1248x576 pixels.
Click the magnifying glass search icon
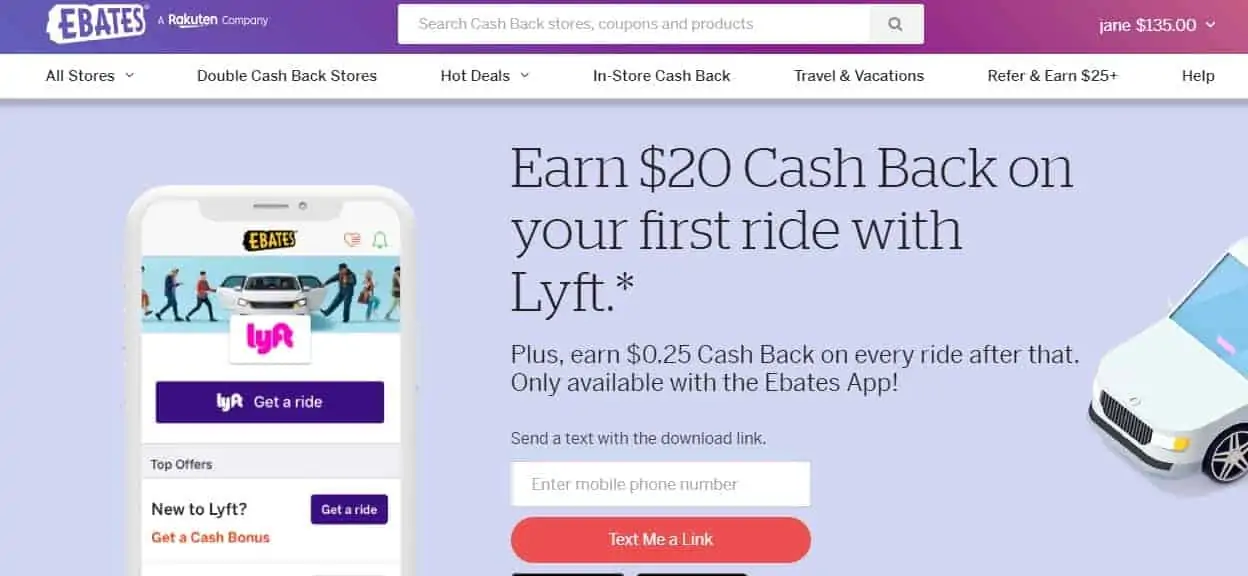click(896, 24)
